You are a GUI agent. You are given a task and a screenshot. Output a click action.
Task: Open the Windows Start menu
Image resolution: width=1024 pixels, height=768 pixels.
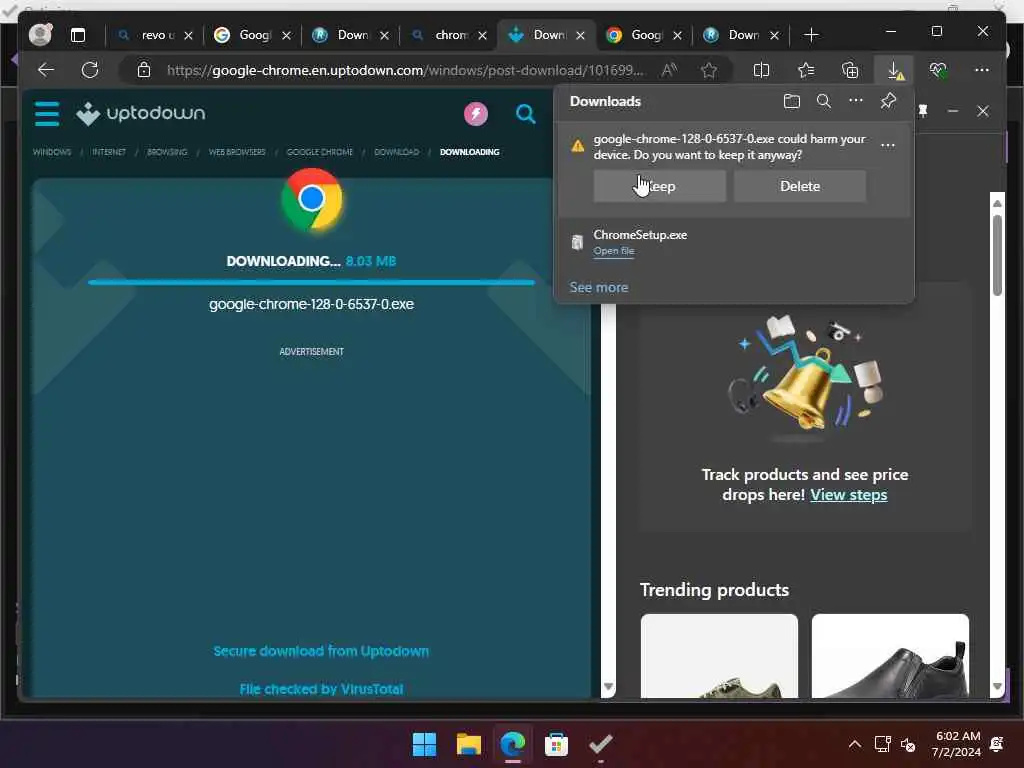coord(424,744)
